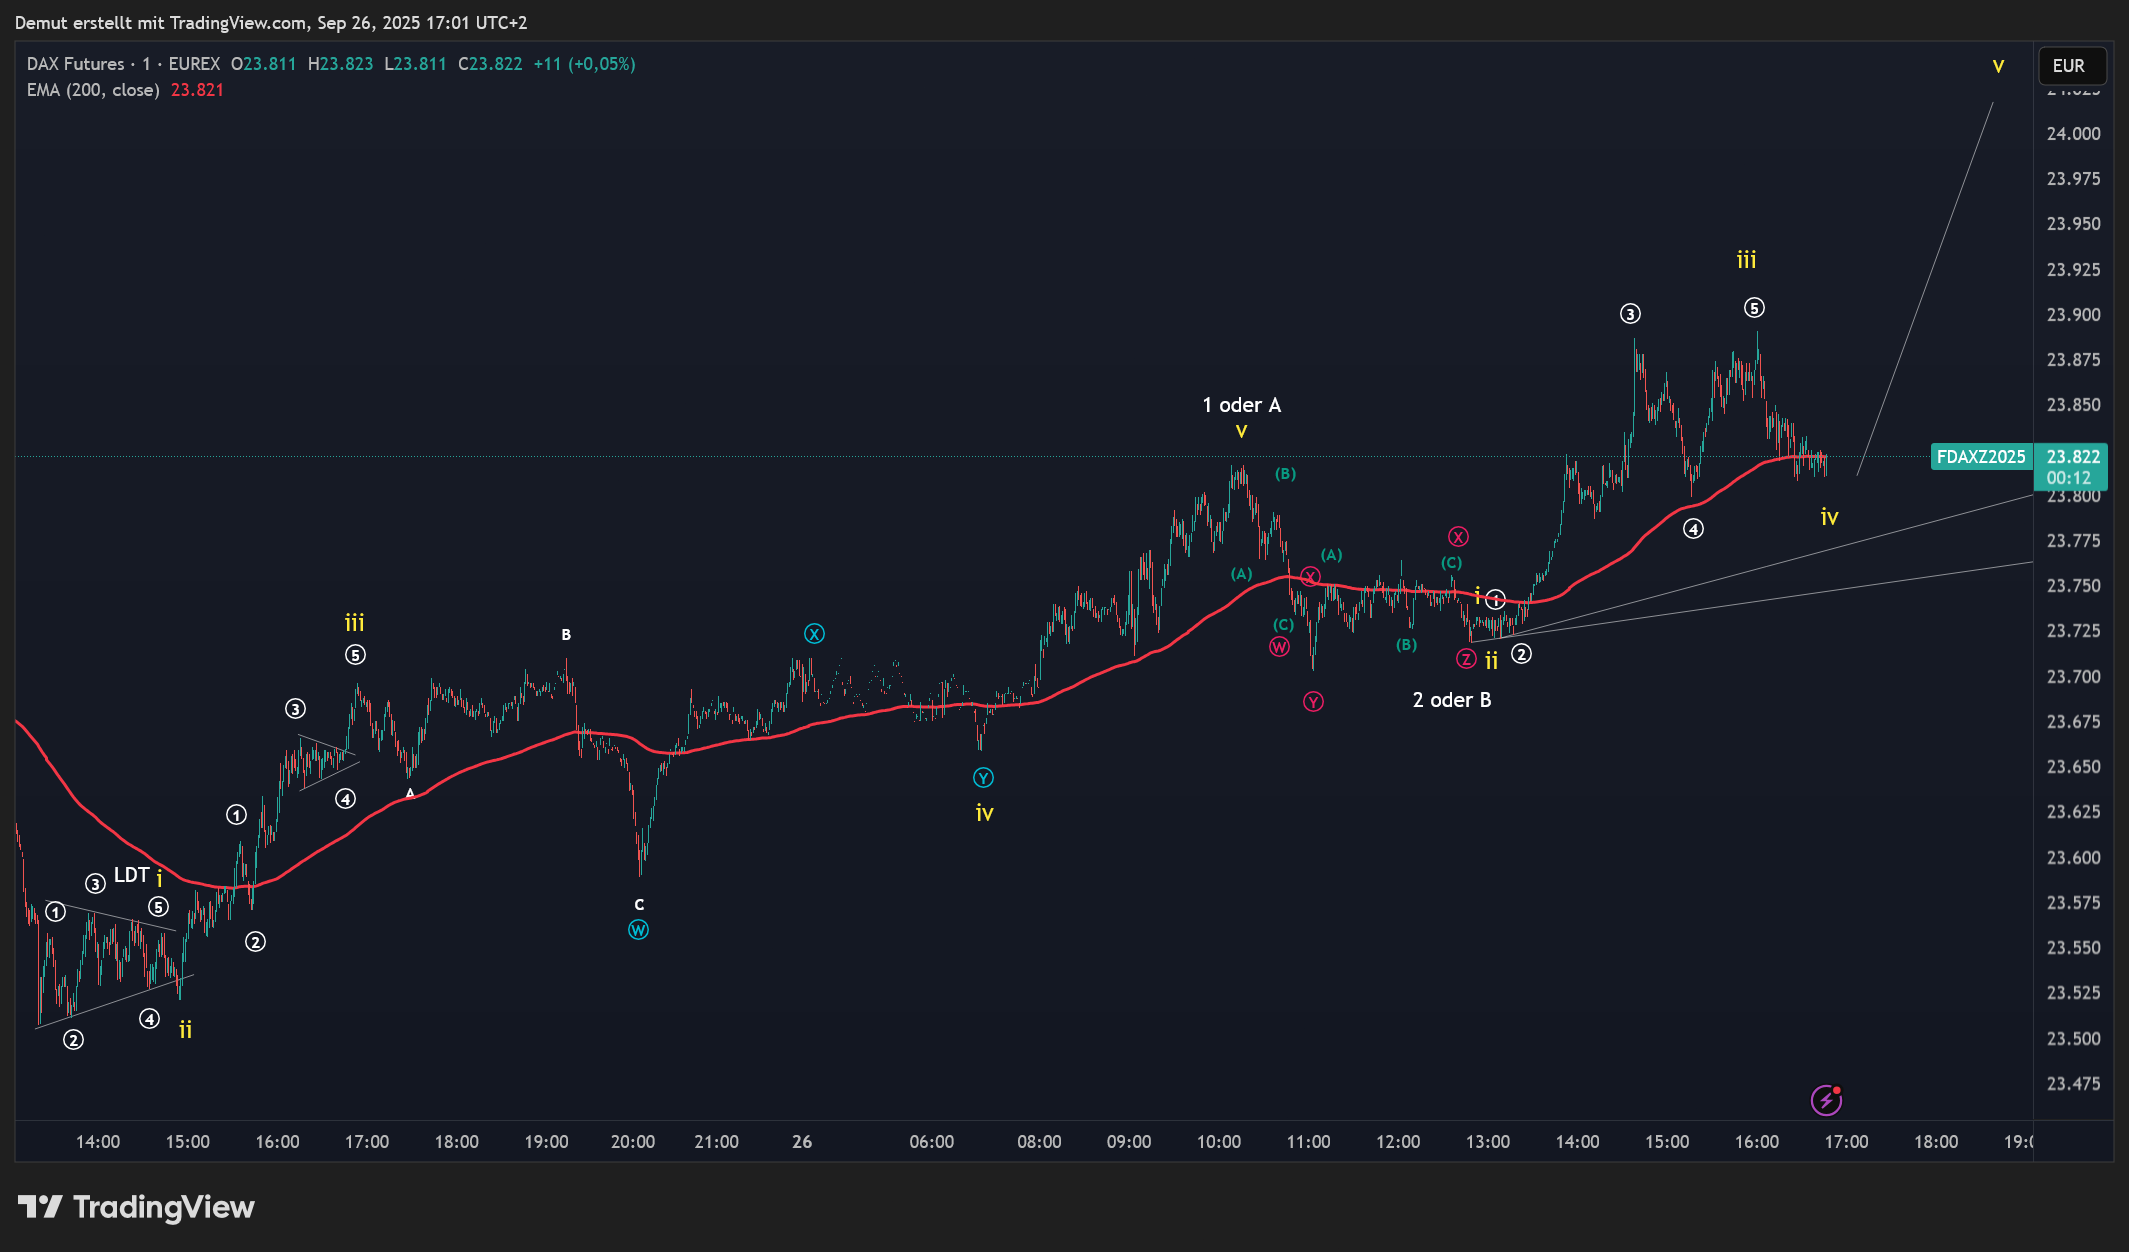Select circled 5 marker below yellow iii at right
Viewport: 2129px width, 1252px height.
point(1754,308)
